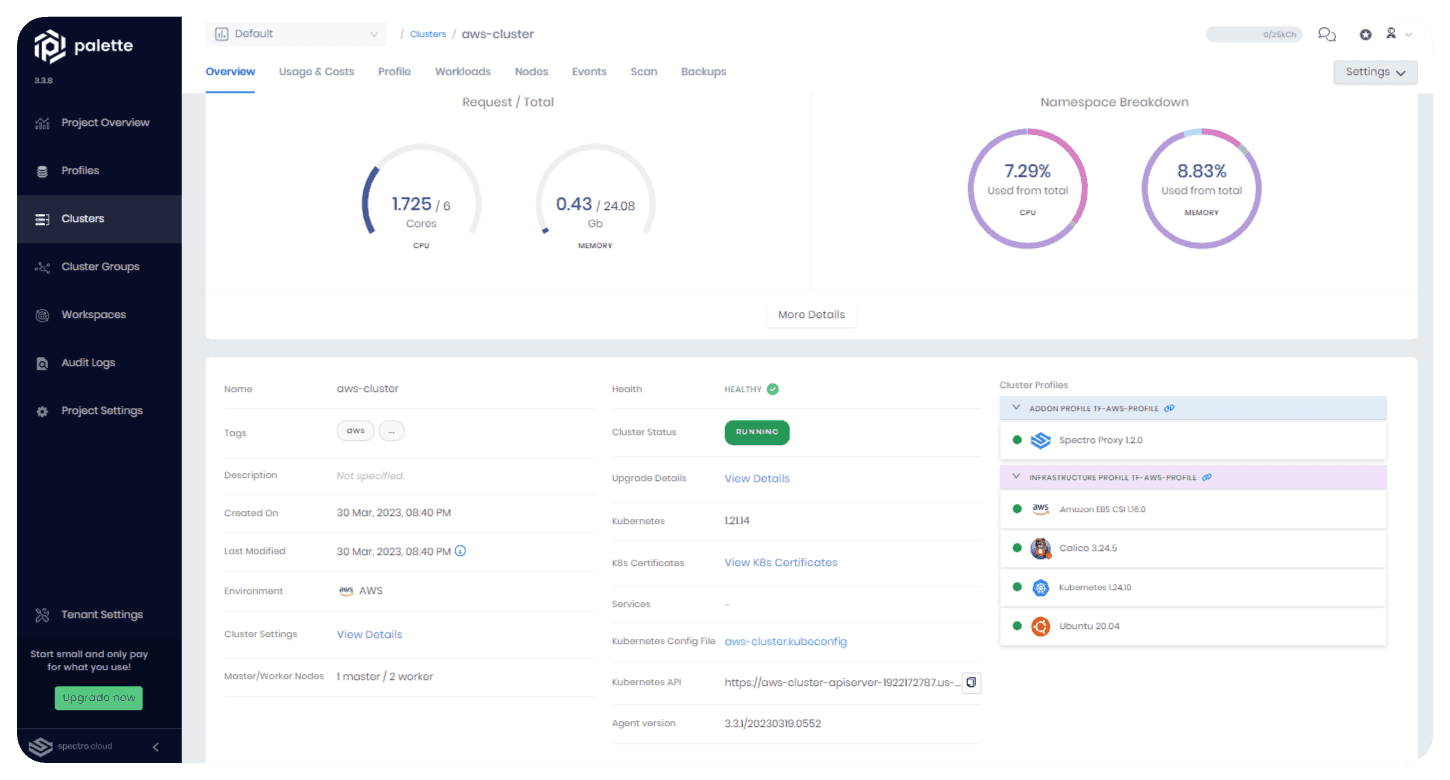
Task: Click the star badge icon in header
Action: pyautogui.click(x=1365, y=34)
